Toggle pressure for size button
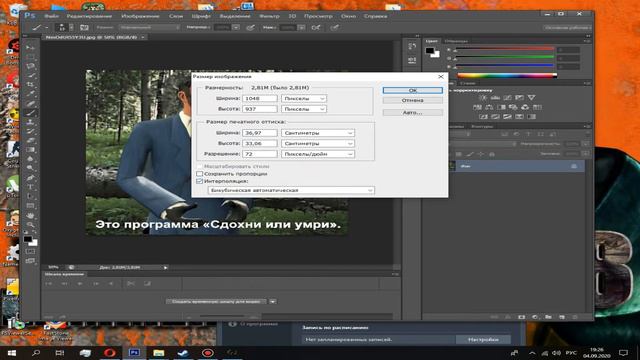 click(335, 27)
